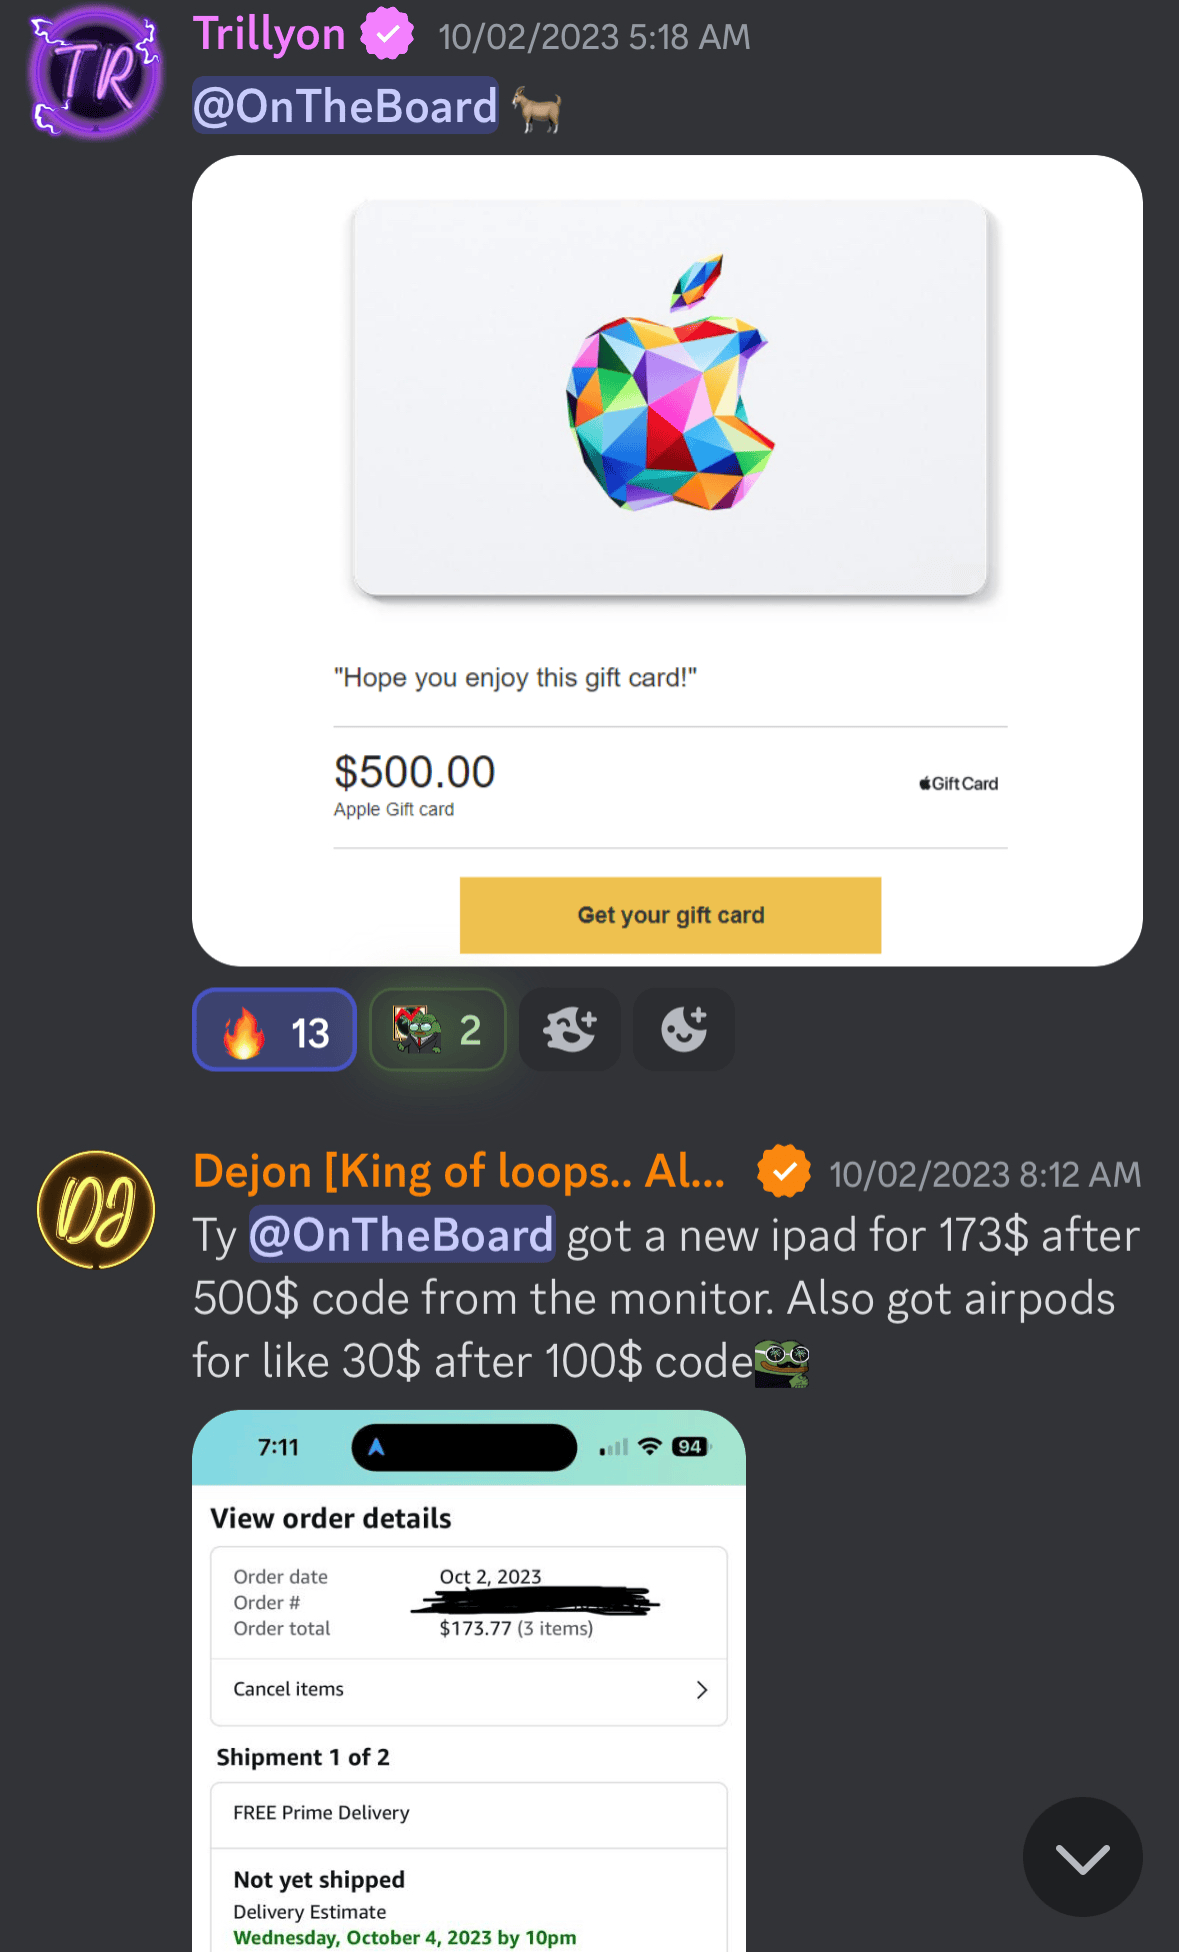Click the add super reaction icon
The image size is (1179, 1952).
click(570, 1030)
